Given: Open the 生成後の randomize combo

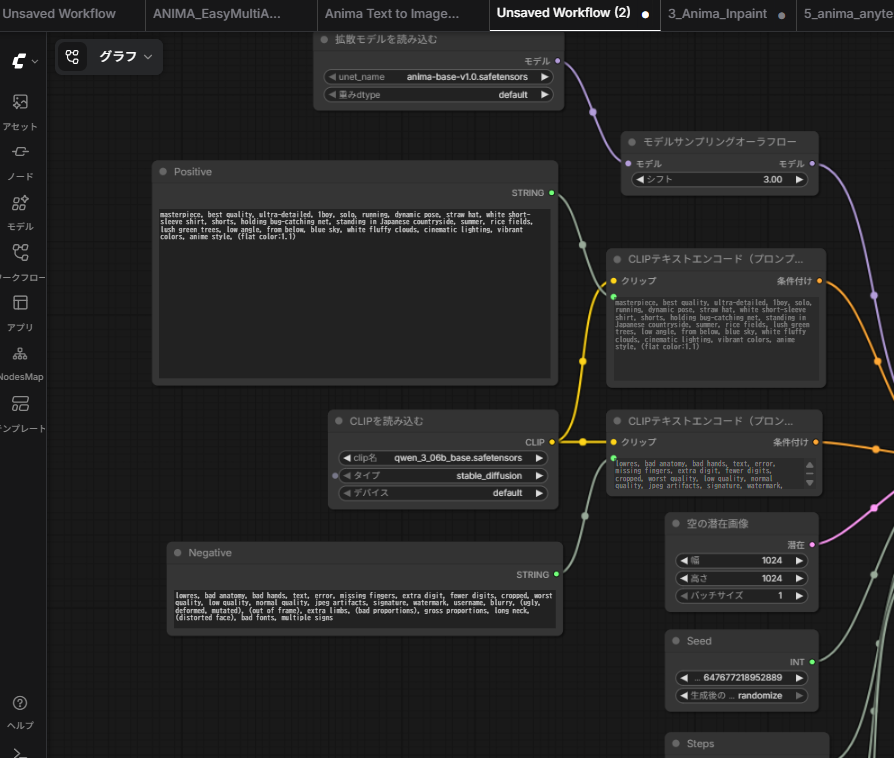Looking at the screenshot, I should click(x=741, y=696).
